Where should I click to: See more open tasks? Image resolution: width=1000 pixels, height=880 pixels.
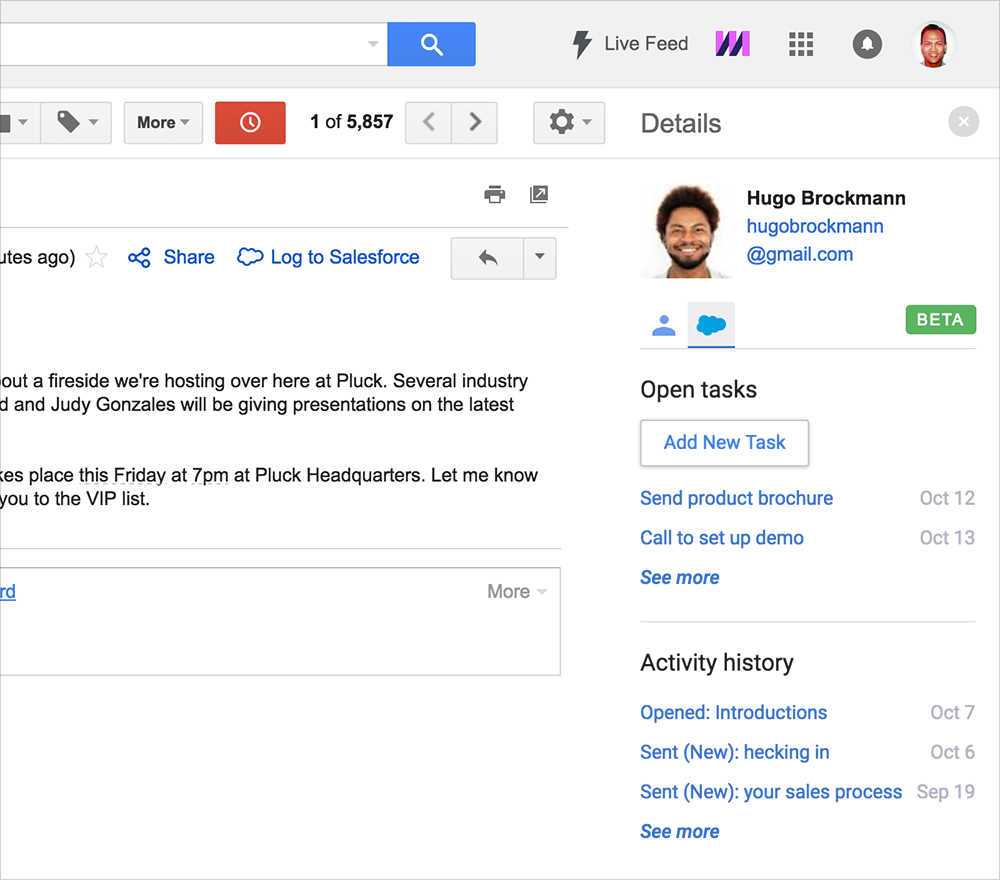coord(680,577)
